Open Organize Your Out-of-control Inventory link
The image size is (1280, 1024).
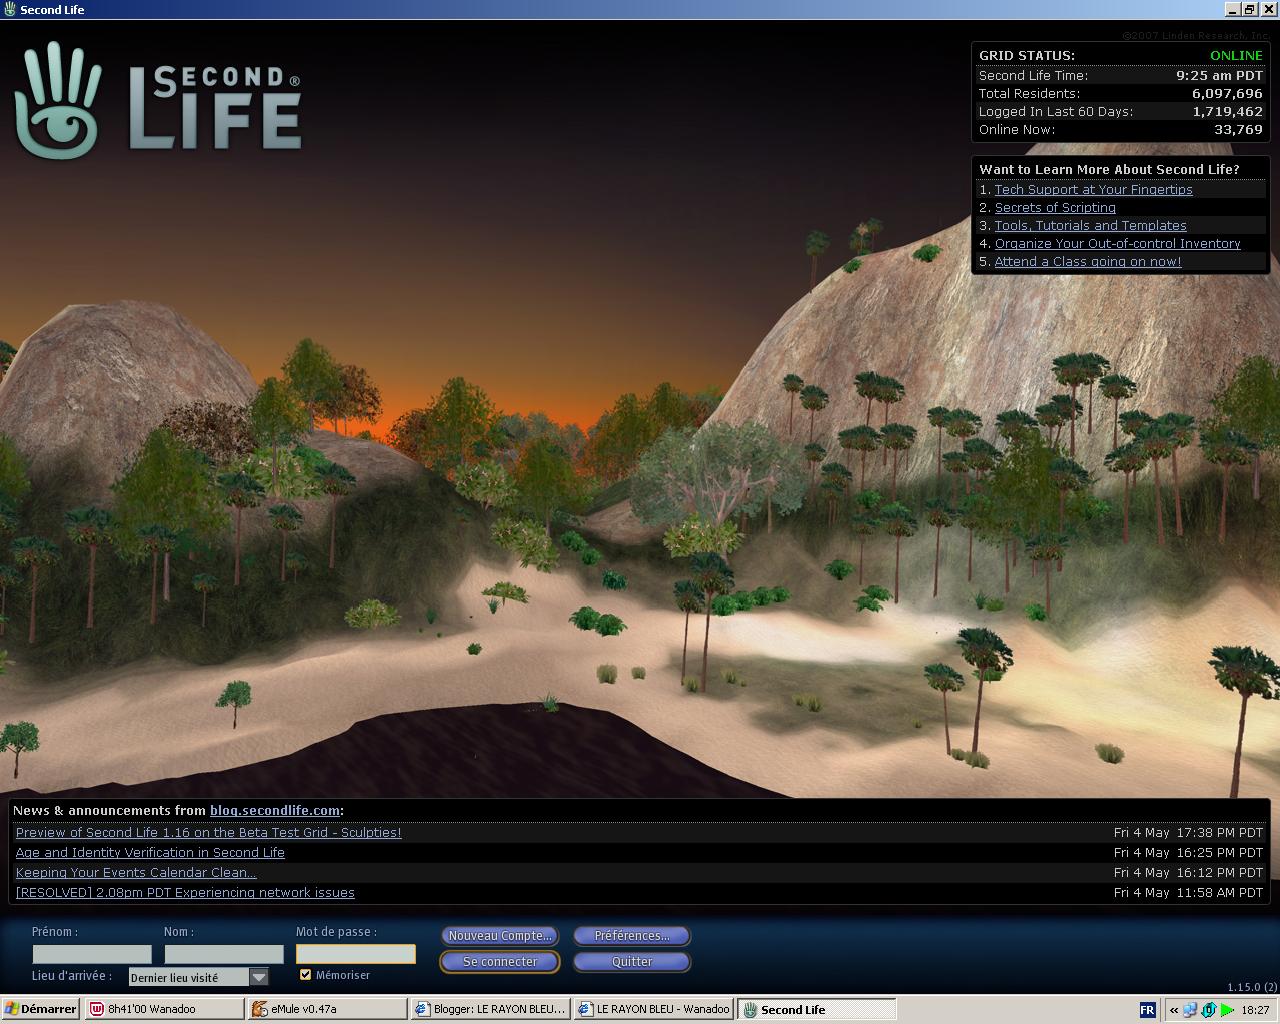(x=1118, y=244)
